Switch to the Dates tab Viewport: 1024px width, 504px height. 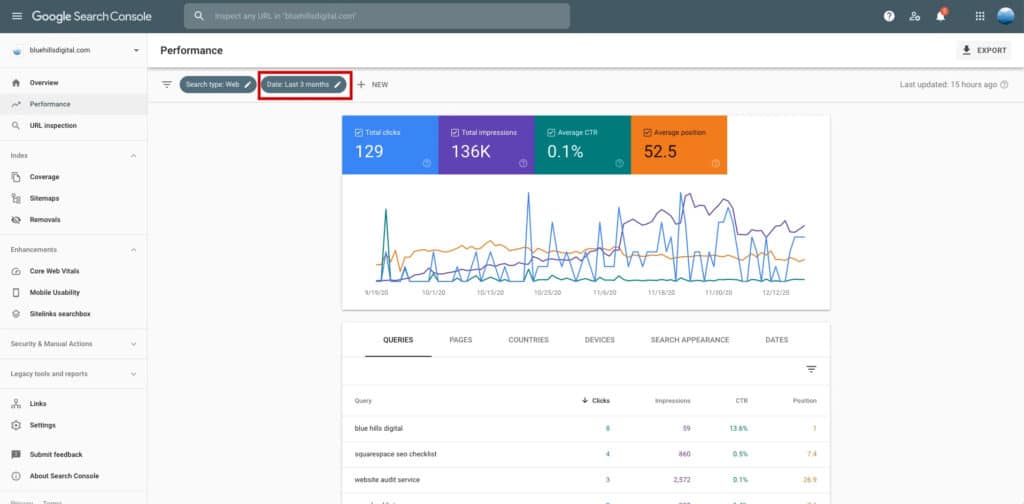point(776,340)
